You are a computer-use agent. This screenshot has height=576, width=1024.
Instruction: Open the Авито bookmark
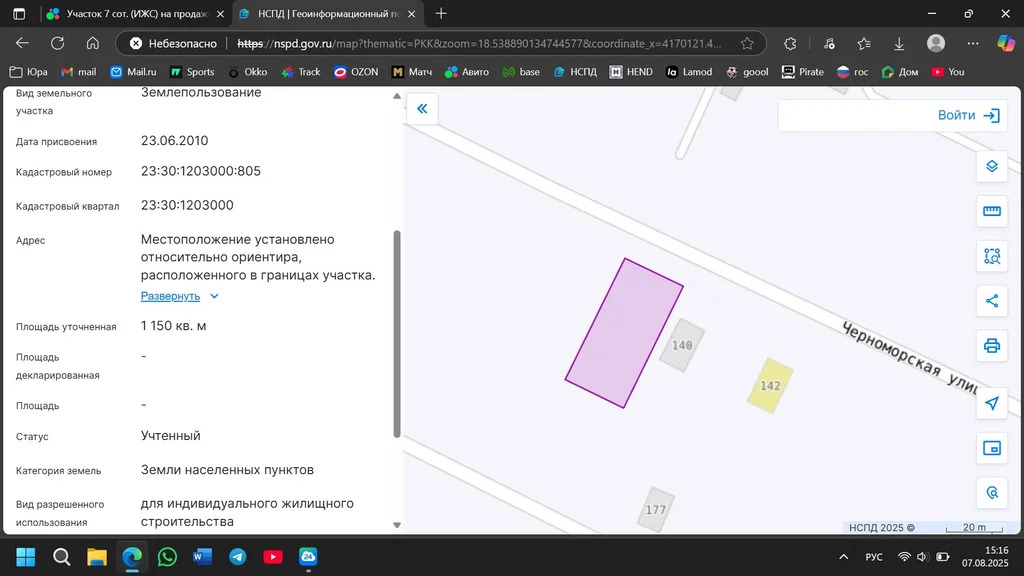click(468, 72)
